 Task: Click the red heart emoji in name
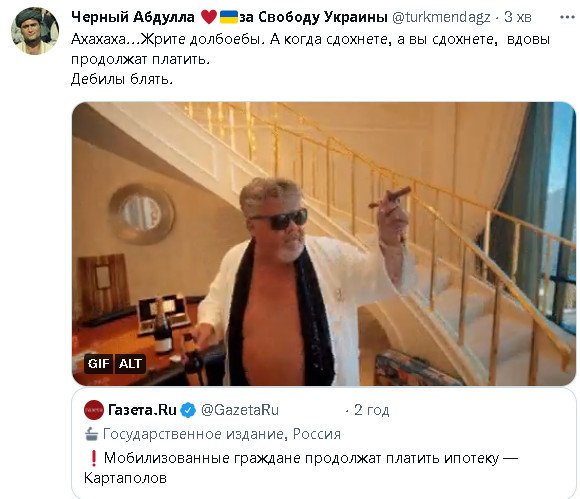pyautogui.click(x=209, y=17)
